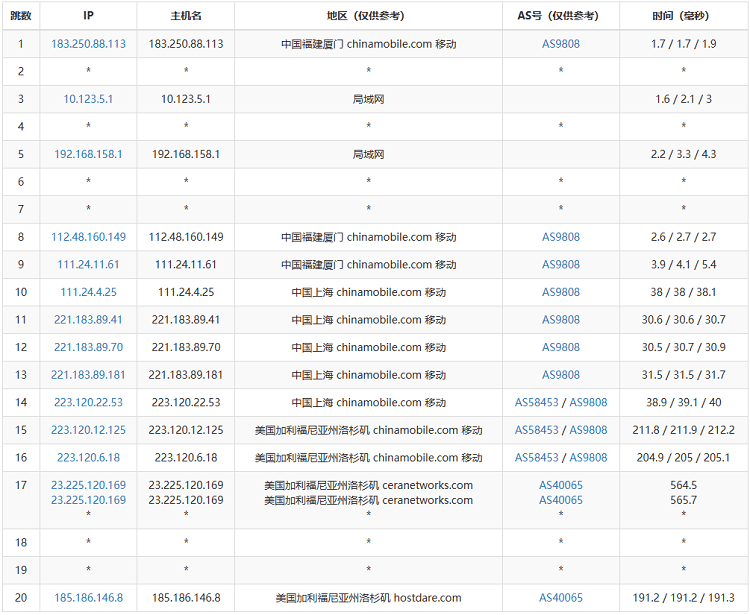Select the 地区（仅供参考） column header
Screen dimensions: 750x615
tap(368, 16)
